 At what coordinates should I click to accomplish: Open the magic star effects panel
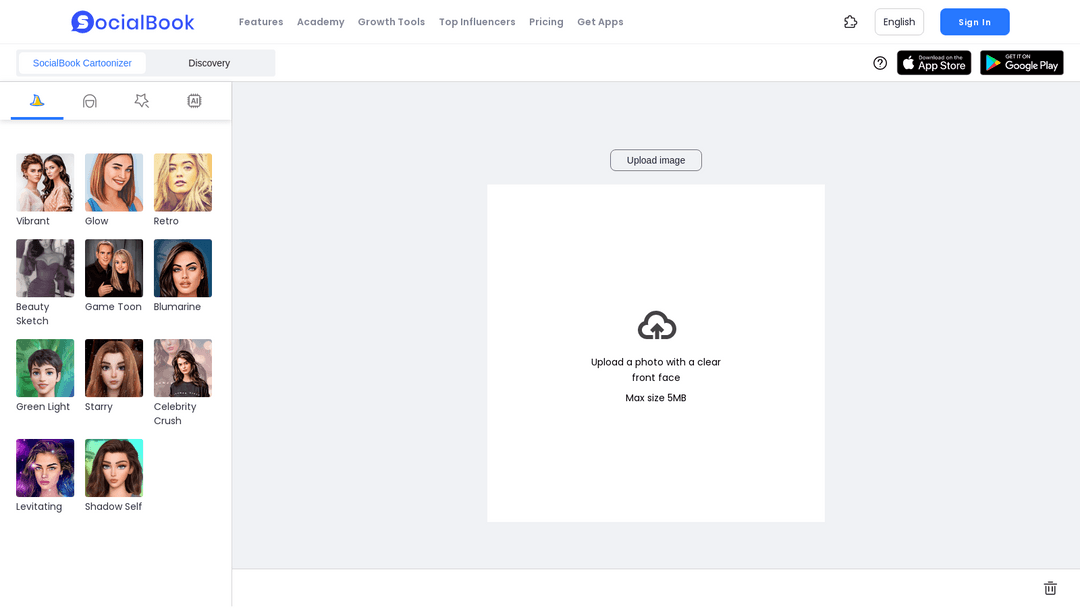(x=141, y=100)
